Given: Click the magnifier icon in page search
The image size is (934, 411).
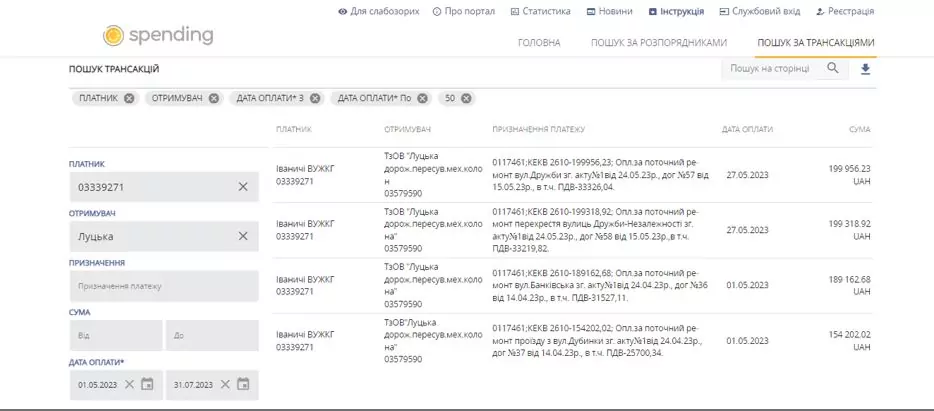Looking at the screenshot, I should pyautogui.click(x=832, y=68).
